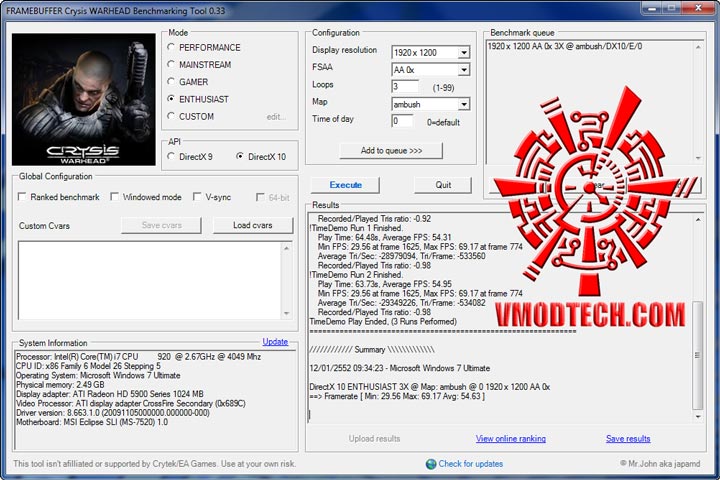This screenshot has width=720, height=480.
Task: Click the Update link in System Information
Action: click(x=275, y=342)
